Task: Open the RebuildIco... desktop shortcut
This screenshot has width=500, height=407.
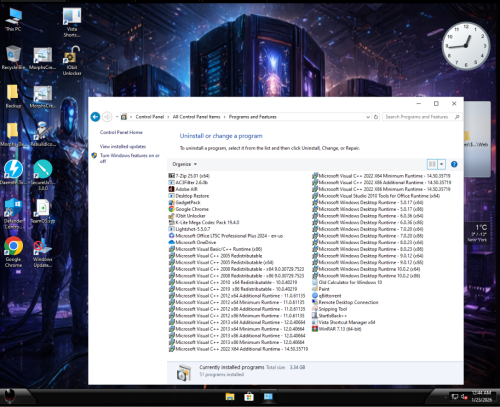Action: click(43, 134)
